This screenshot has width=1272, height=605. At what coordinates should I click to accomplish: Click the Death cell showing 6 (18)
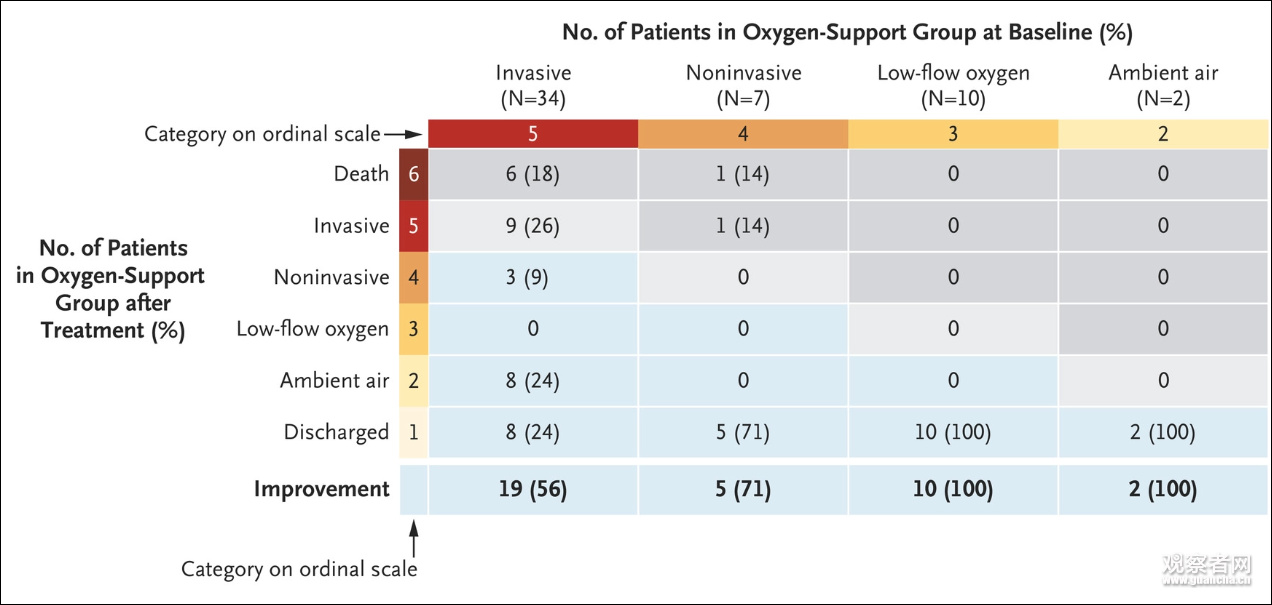(x=533, y=174)
